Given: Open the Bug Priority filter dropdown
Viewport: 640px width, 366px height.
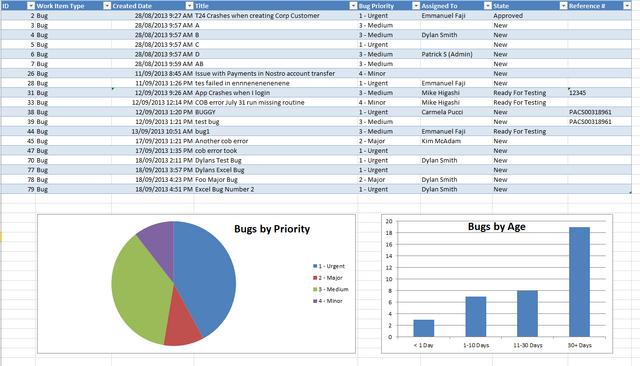Looking at the screenshot, I should [x=416, y=6].
